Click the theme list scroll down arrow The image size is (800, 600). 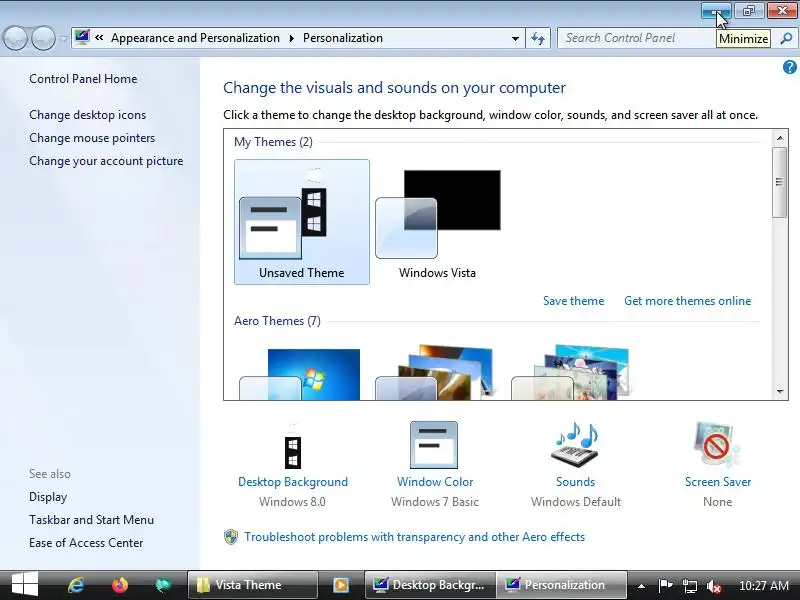780,391
